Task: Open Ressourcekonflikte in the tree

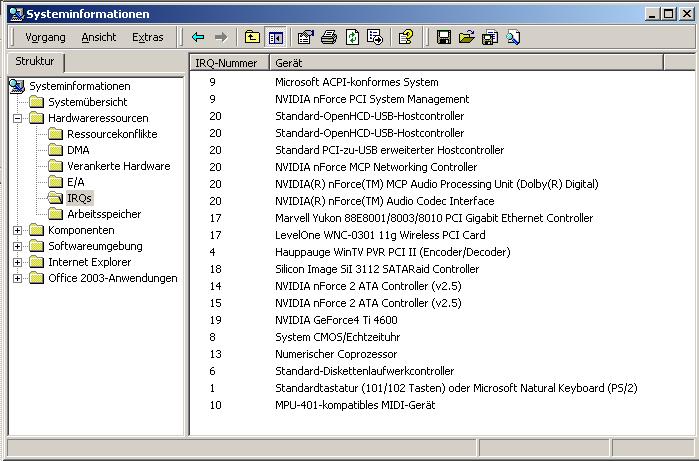Action: (x=112, y=134)
